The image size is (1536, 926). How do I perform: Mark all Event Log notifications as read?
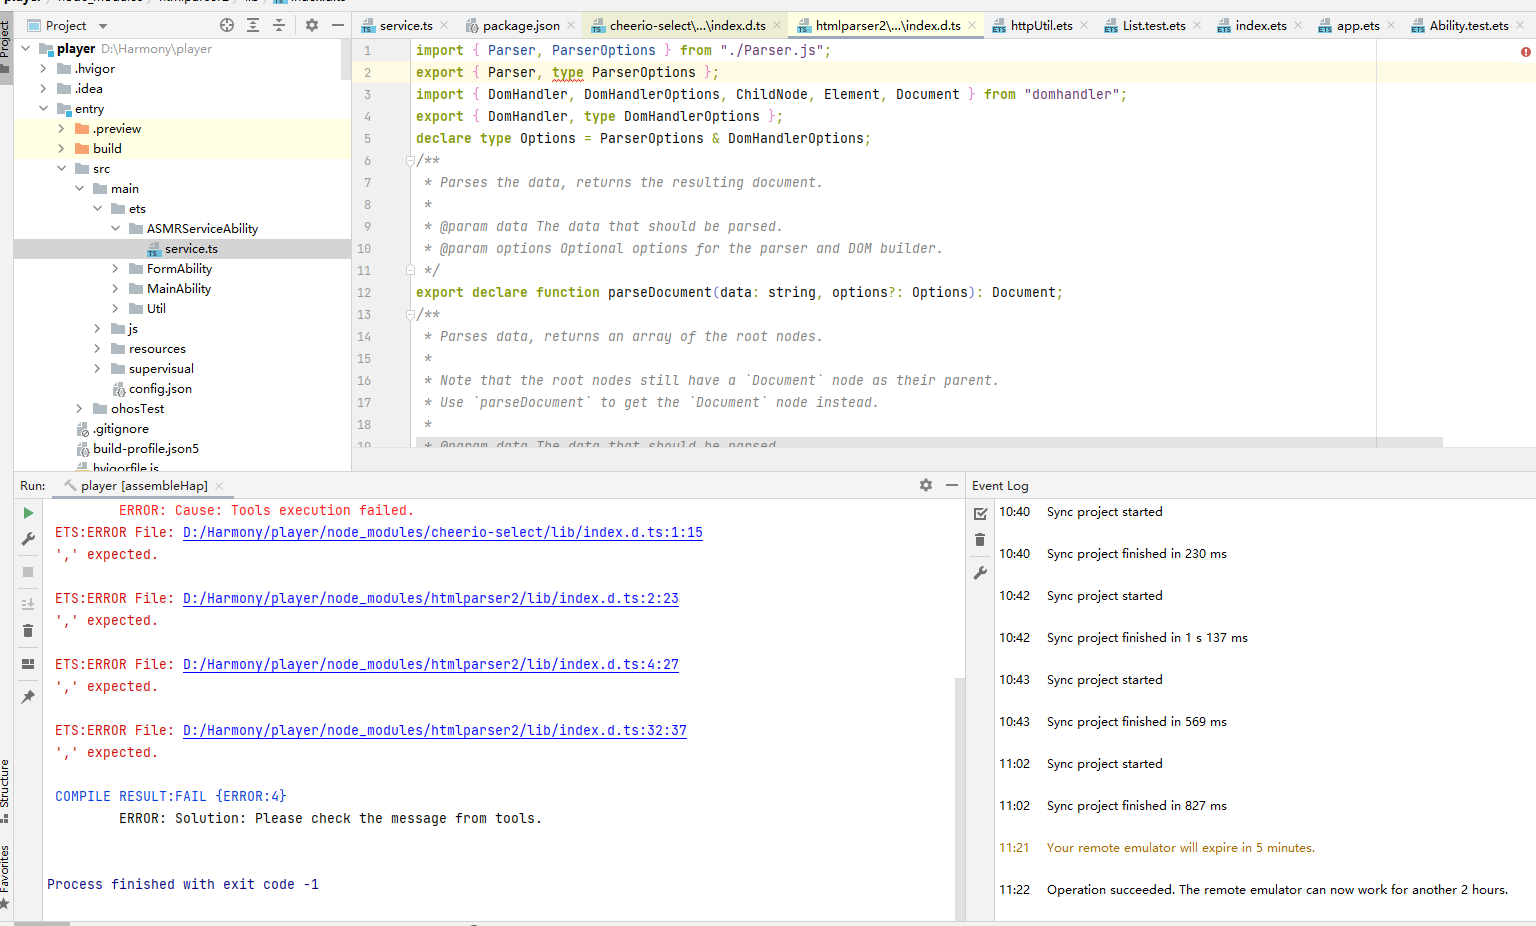(x=980, y=513)
